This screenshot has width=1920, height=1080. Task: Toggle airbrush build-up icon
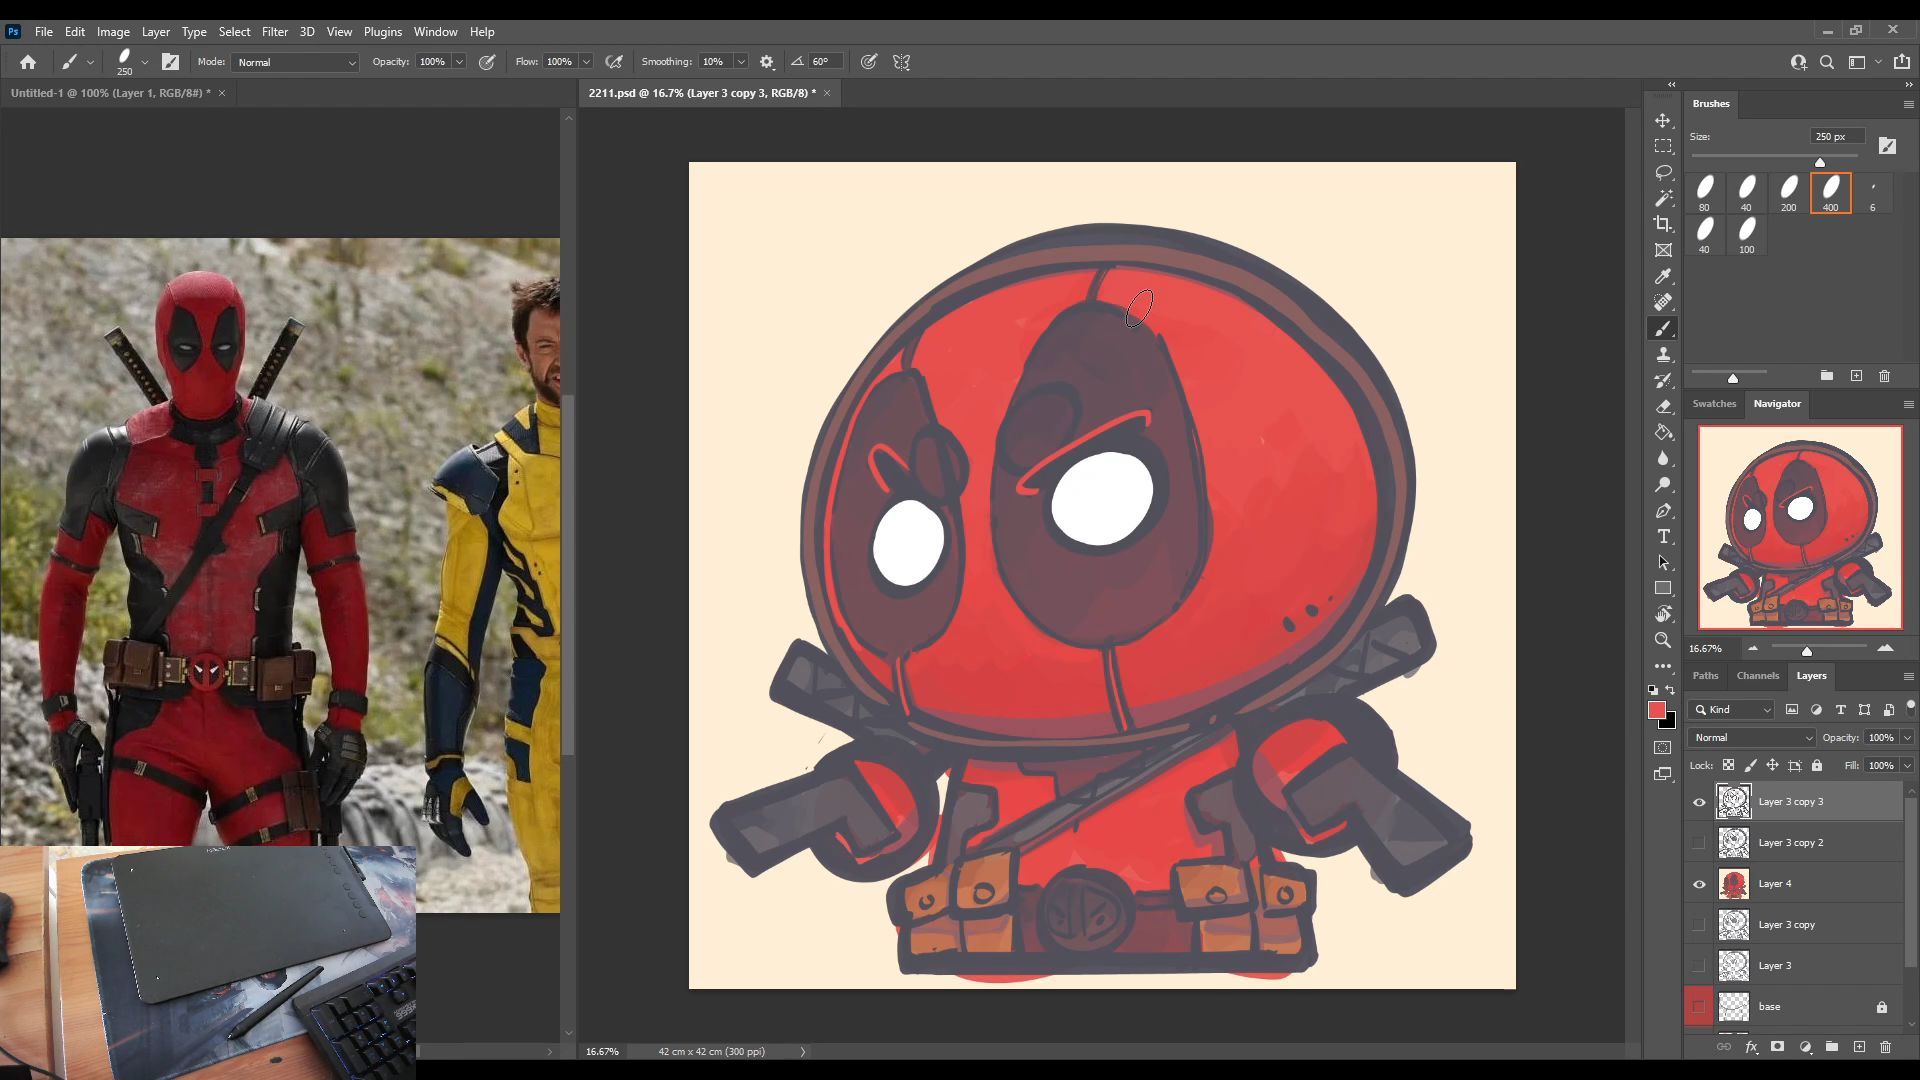click(614, 62)
